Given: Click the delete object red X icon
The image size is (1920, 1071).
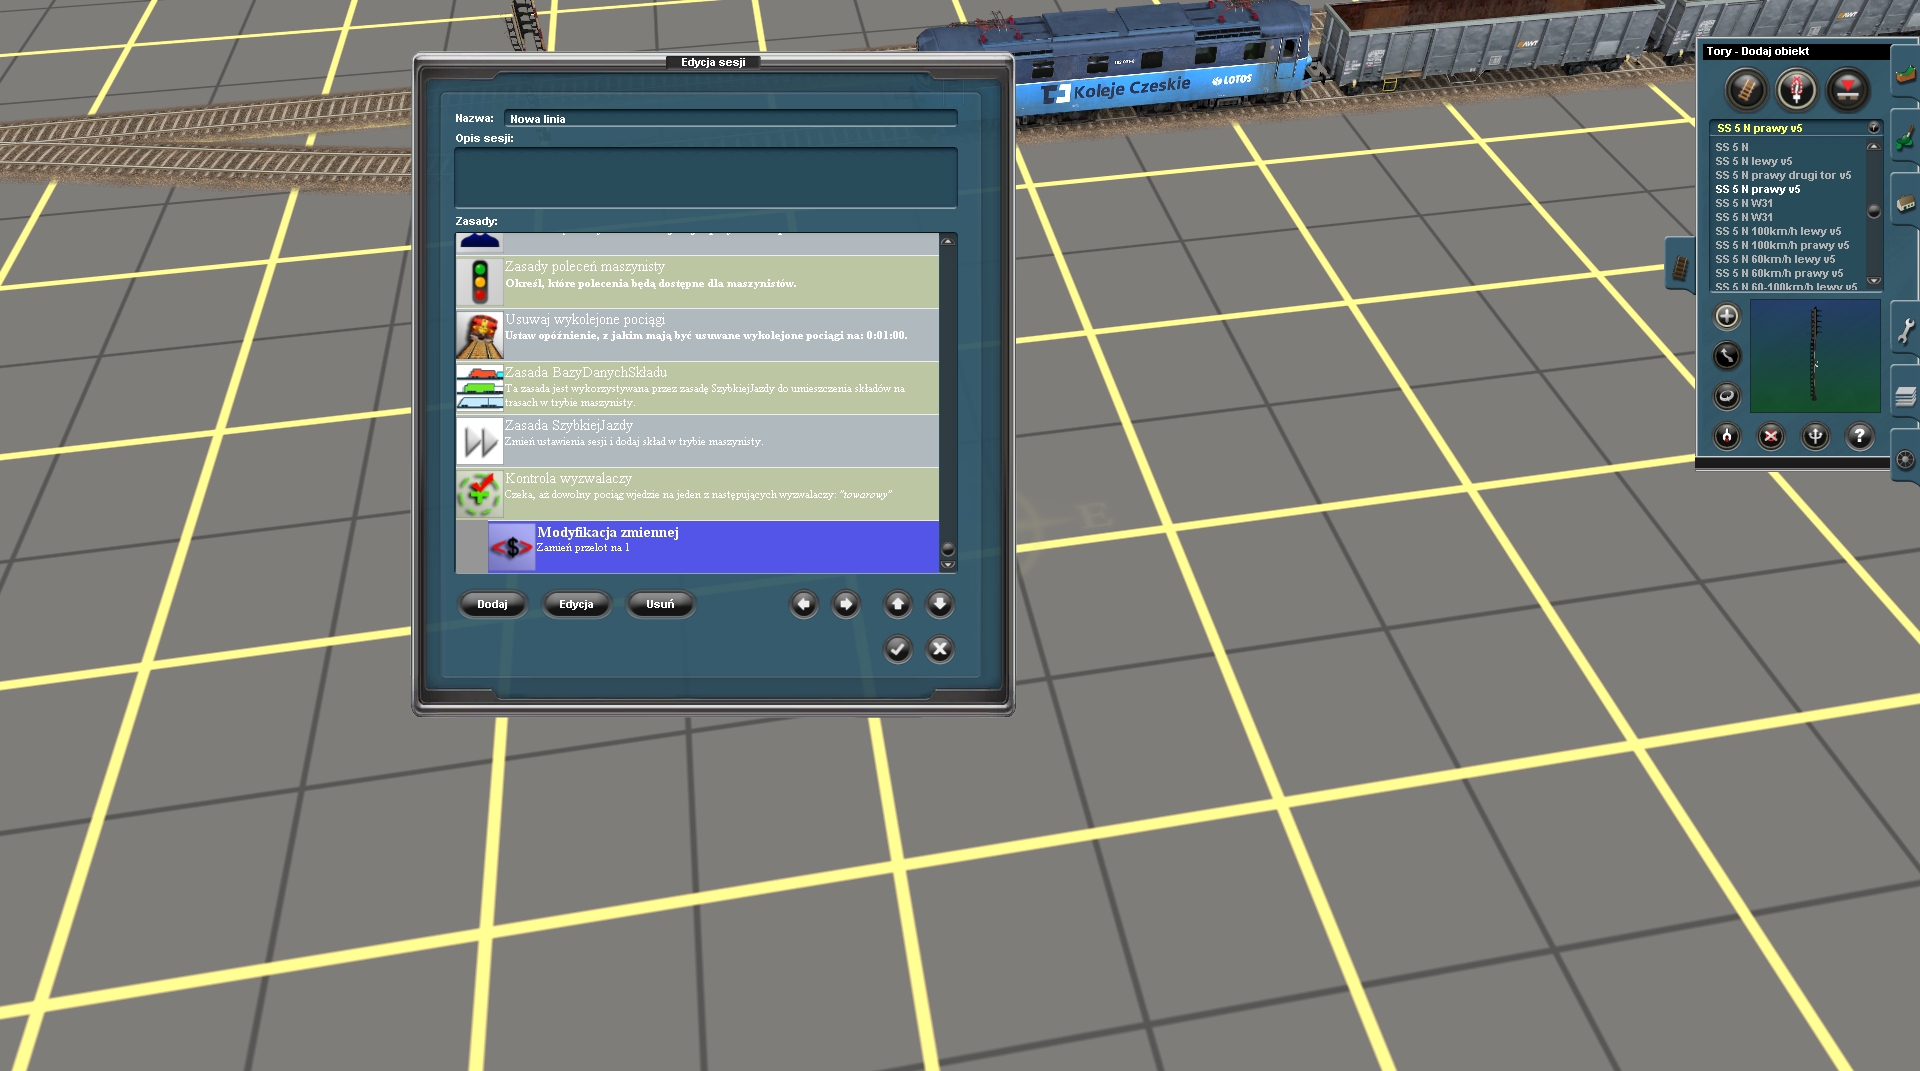Looking at the screenshot, I should coord(1771,436).
